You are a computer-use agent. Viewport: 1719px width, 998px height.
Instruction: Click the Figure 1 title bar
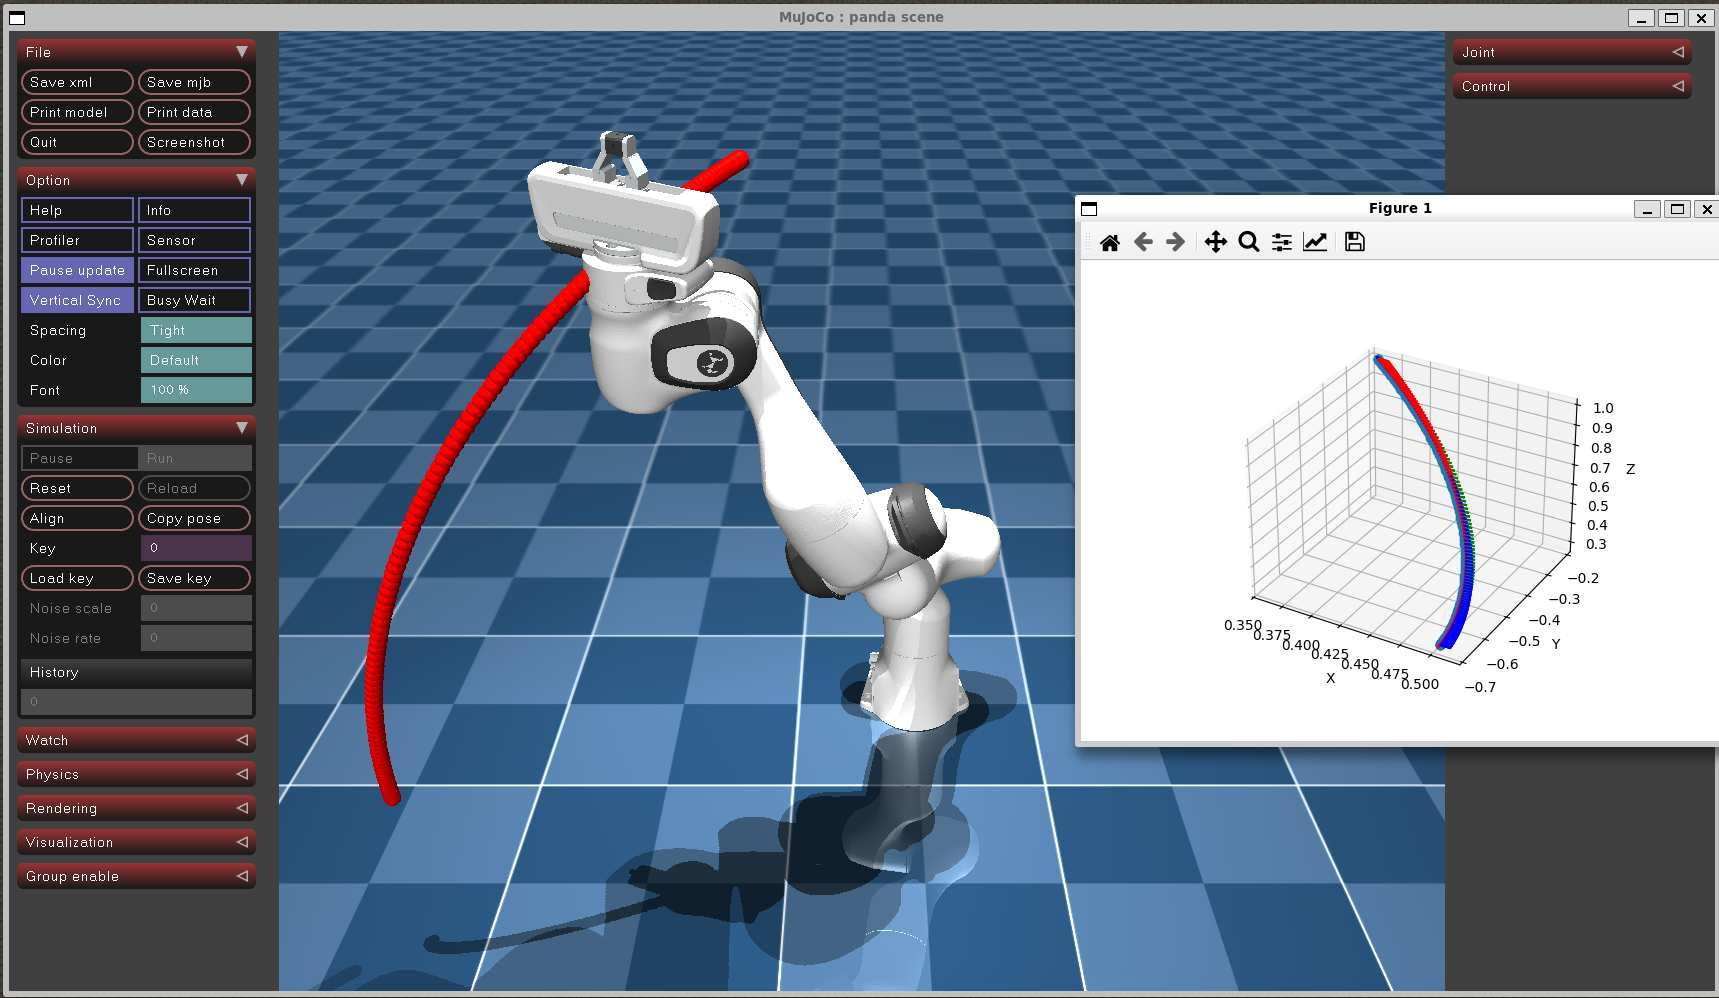coord(1399,208)
